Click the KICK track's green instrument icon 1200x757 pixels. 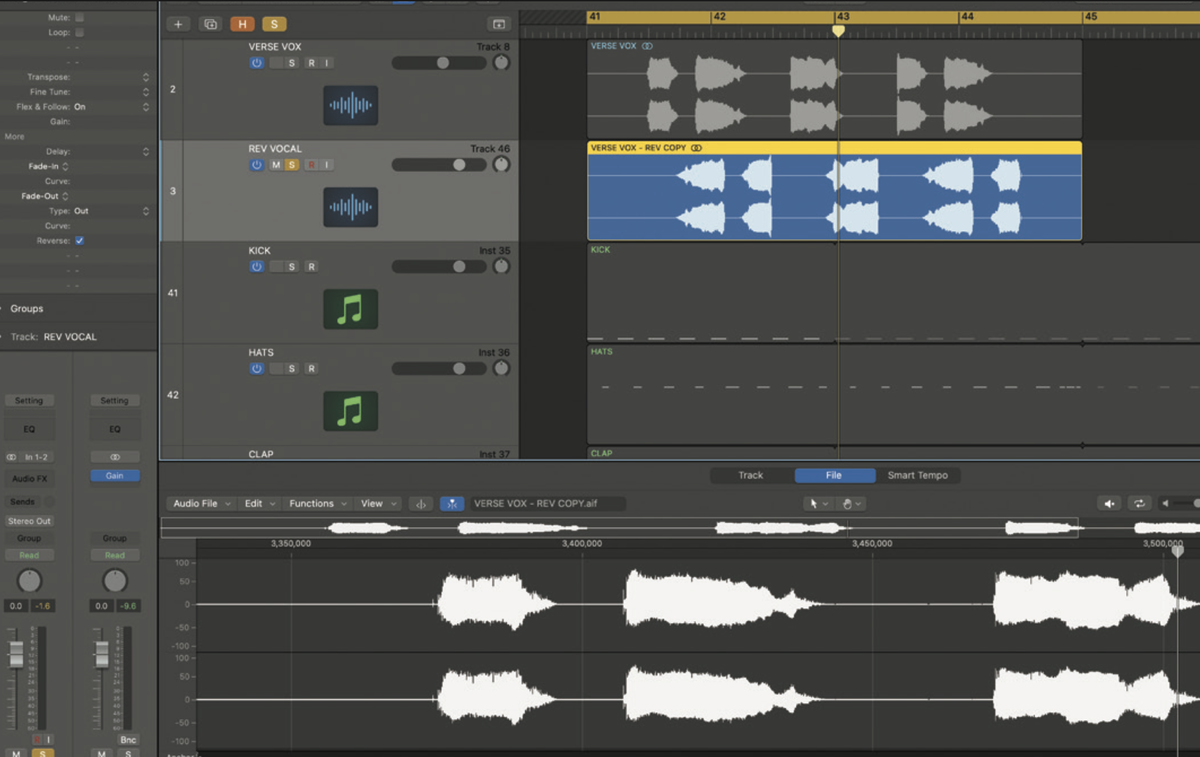[350, 309]
